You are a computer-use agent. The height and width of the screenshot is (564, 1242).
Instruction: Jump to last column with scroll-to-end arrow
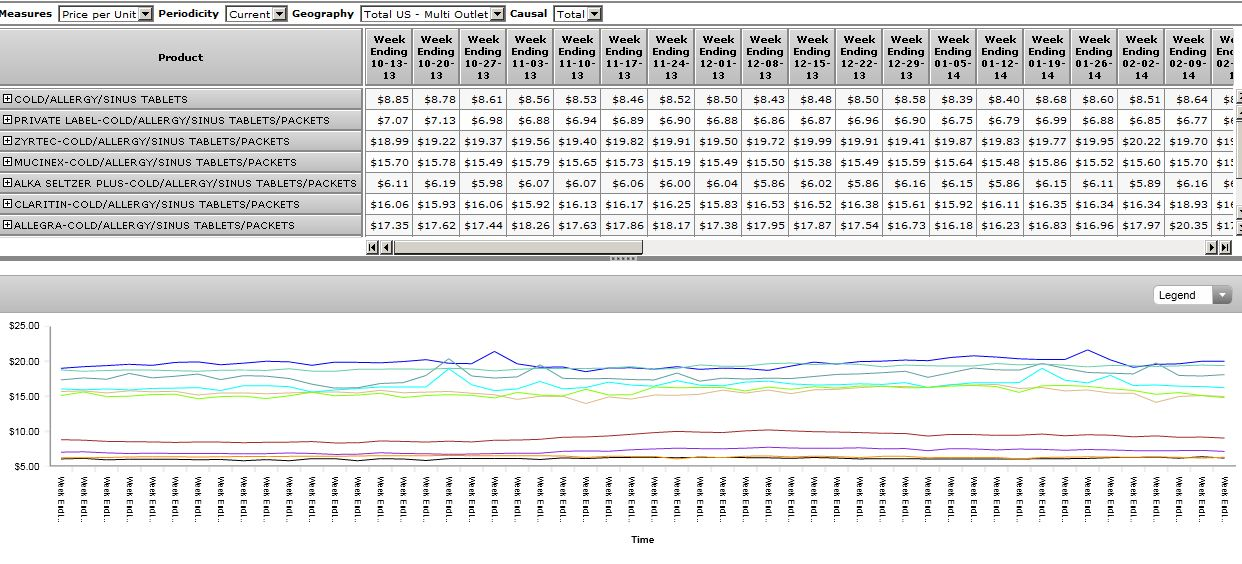coord(1225,248)
